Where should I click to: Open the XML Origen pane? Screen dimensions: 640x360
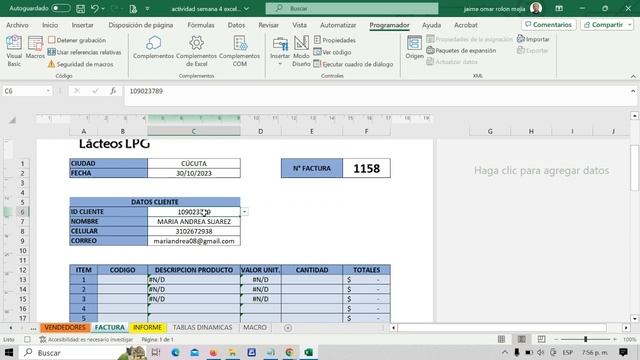414,47
